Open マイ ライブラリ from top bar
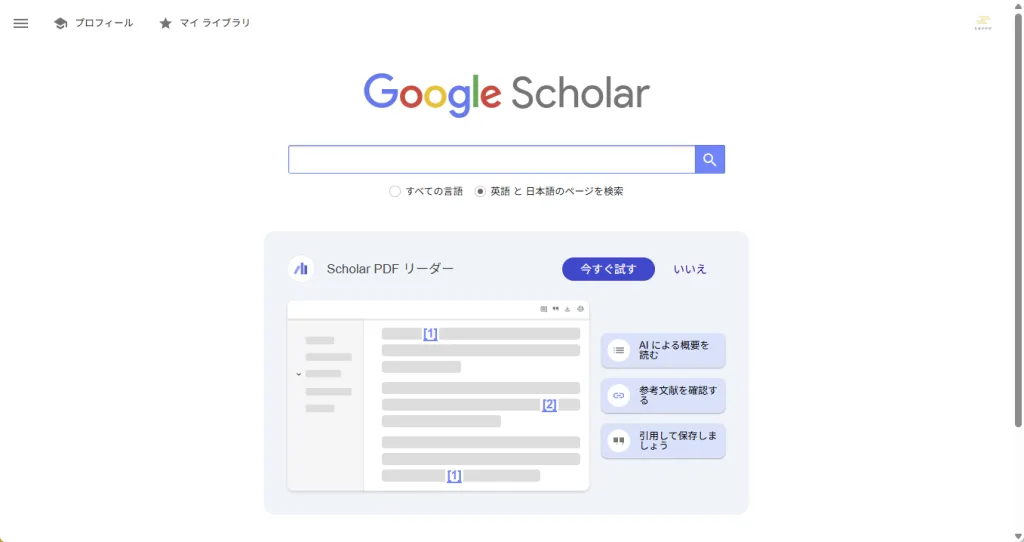Screen dimensions: 1024x542 [x=214, y=23]
